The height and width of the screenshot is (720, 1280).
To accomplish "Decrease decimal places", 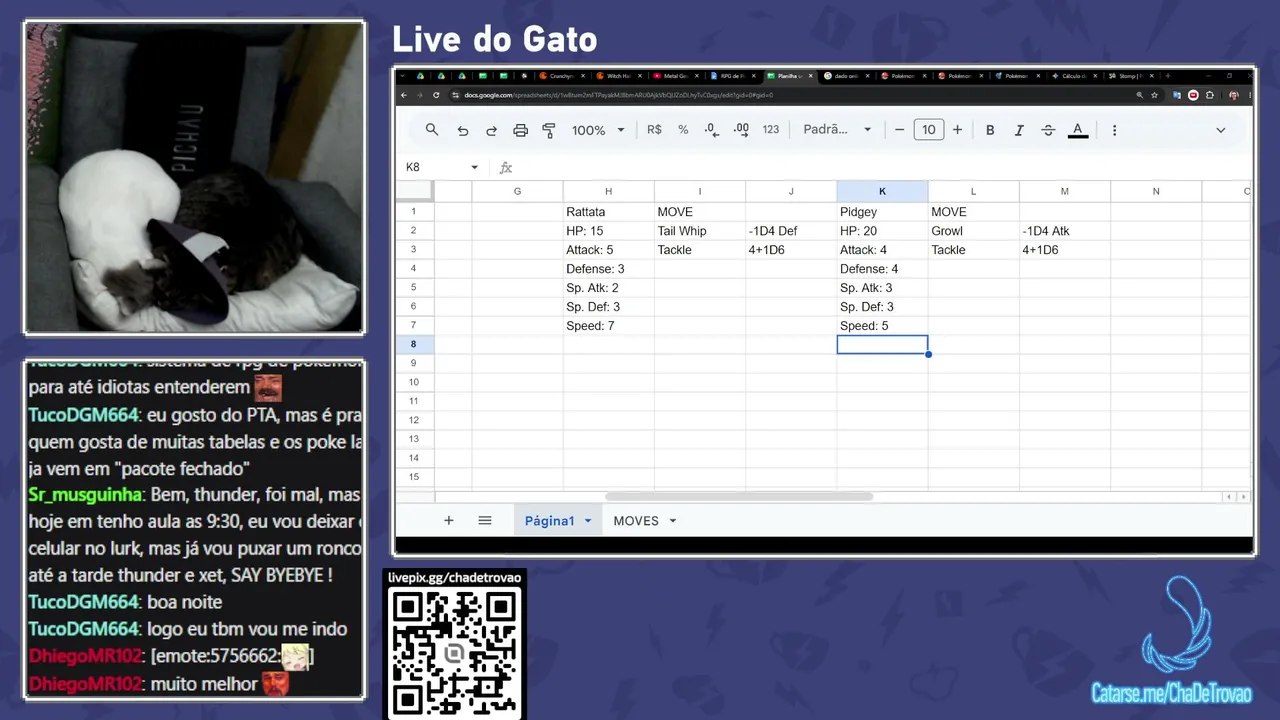I will tap(711, 130).
